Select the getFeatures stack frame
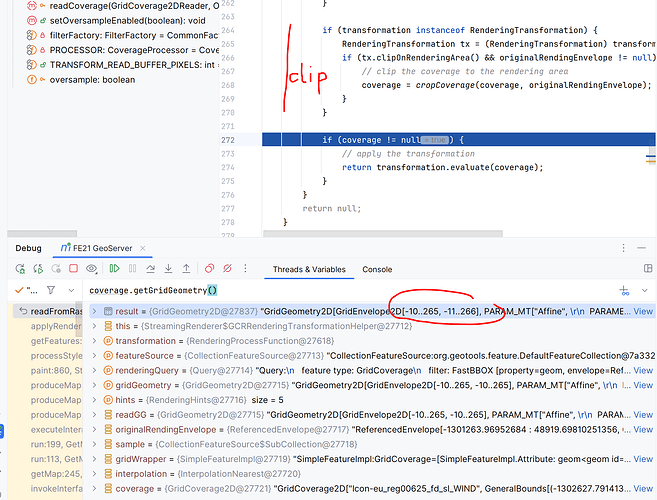 56,341
